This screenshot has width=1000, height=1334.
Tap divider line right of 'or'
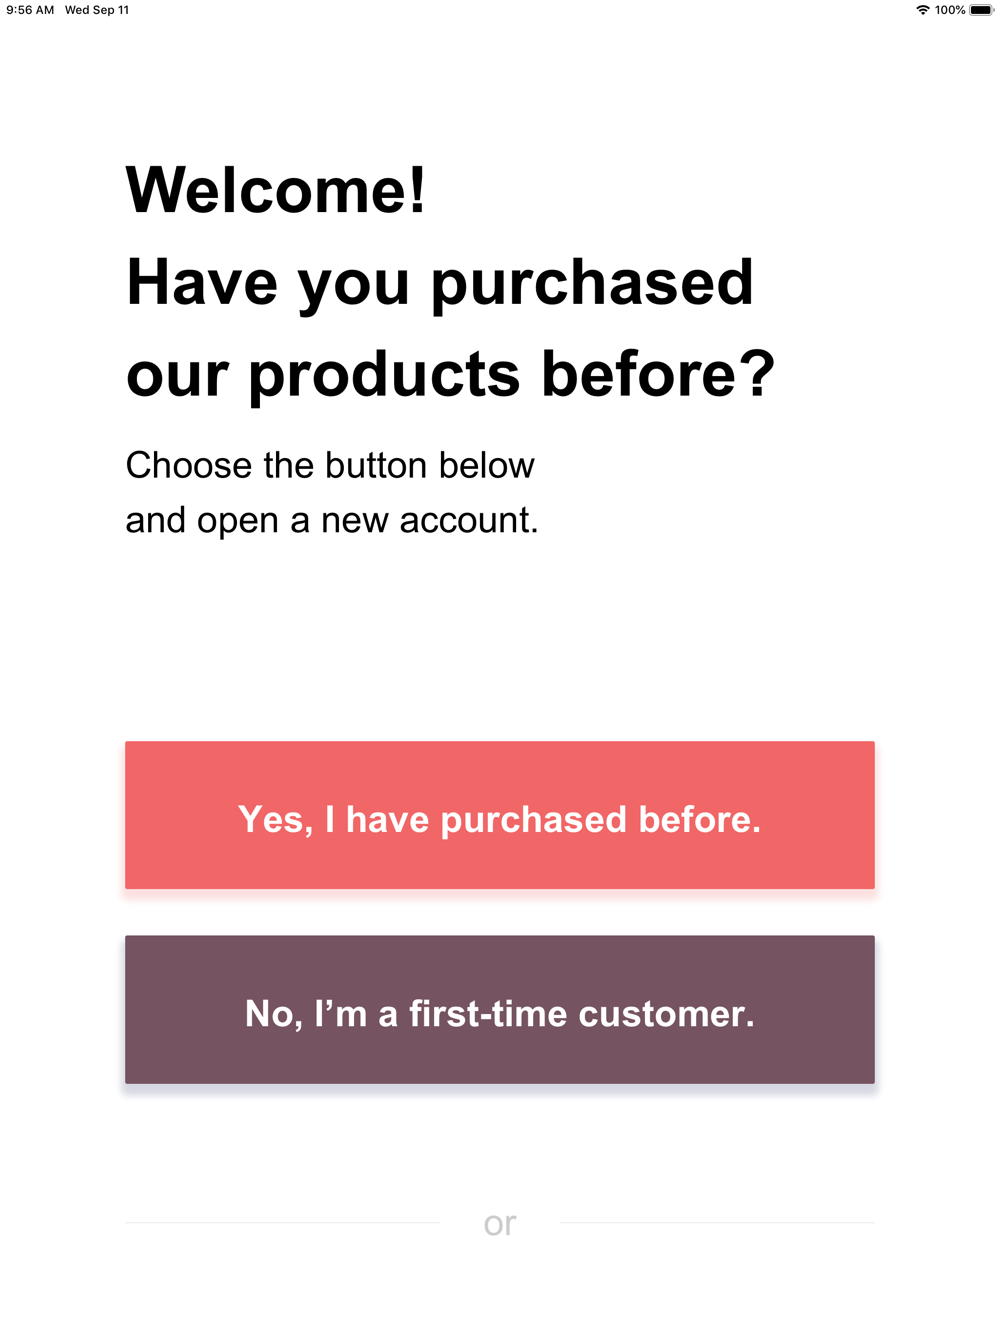[x=717, y=1222]
